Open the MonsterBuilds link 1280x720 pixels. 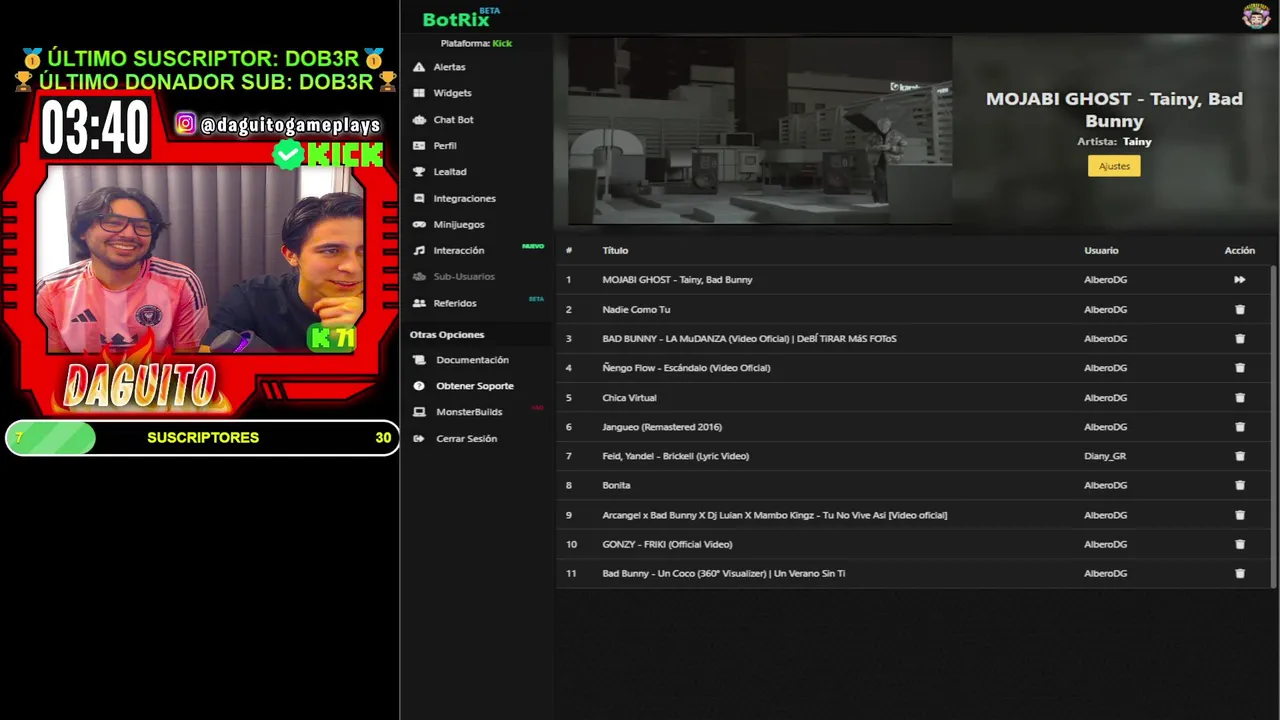click(469, 412)
